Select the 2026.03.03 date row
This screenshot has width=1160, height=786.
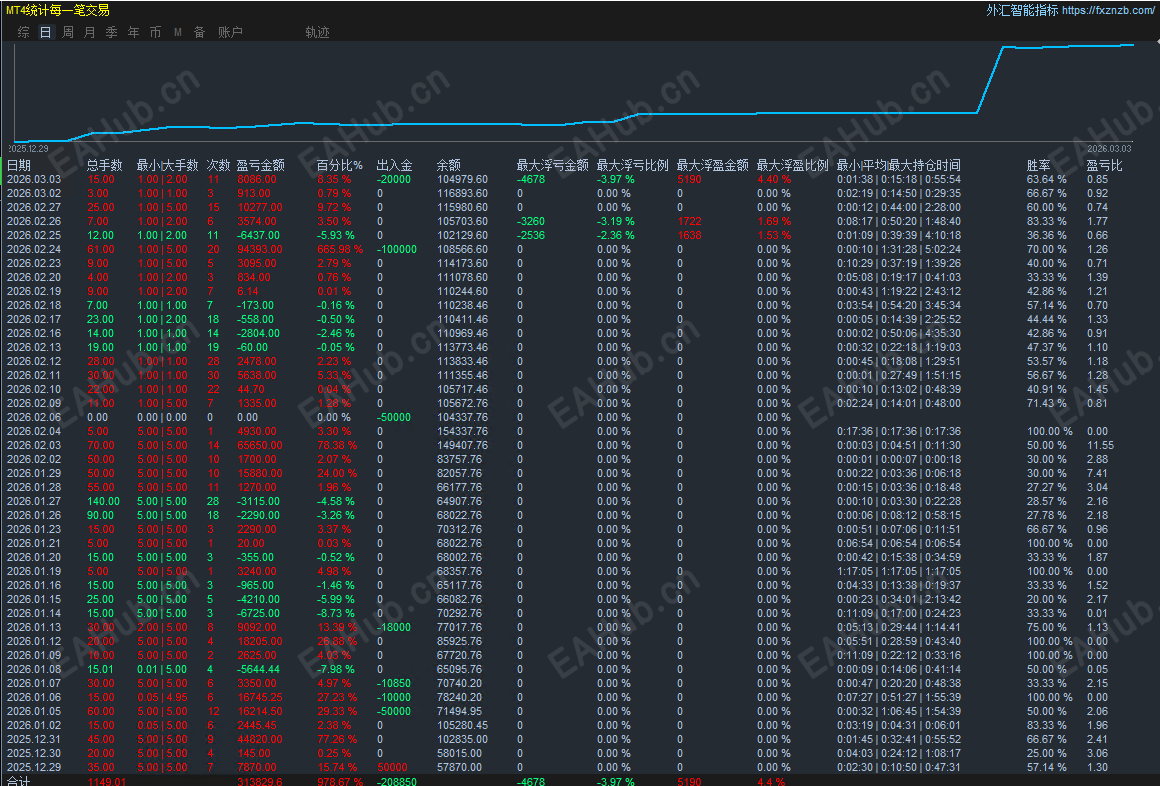[x=34, y=179]
